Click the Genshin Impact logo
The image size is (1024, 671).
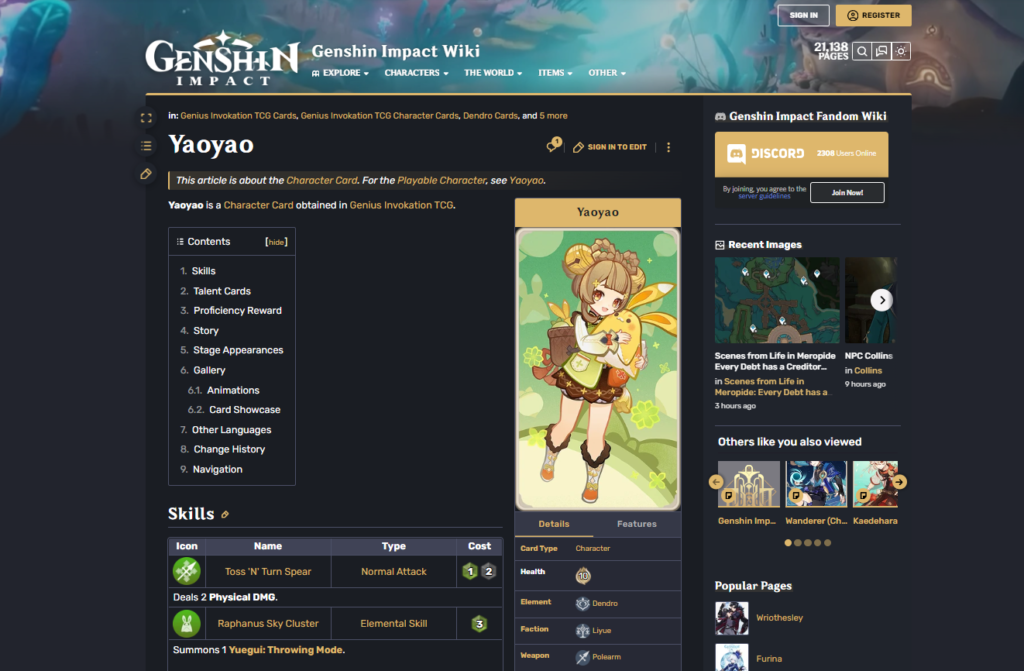(222, 59)
